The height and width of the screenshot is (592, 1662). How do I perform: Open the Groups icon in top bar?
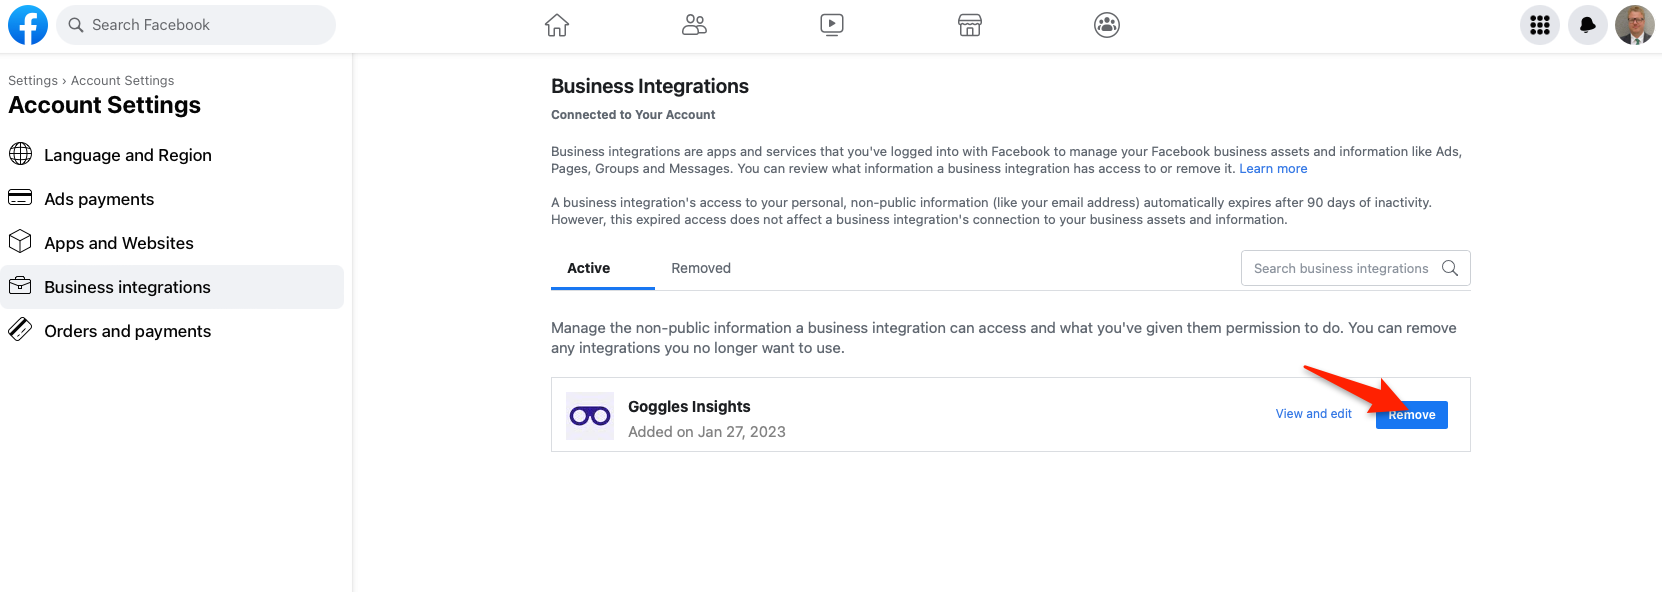[1107, 25]
